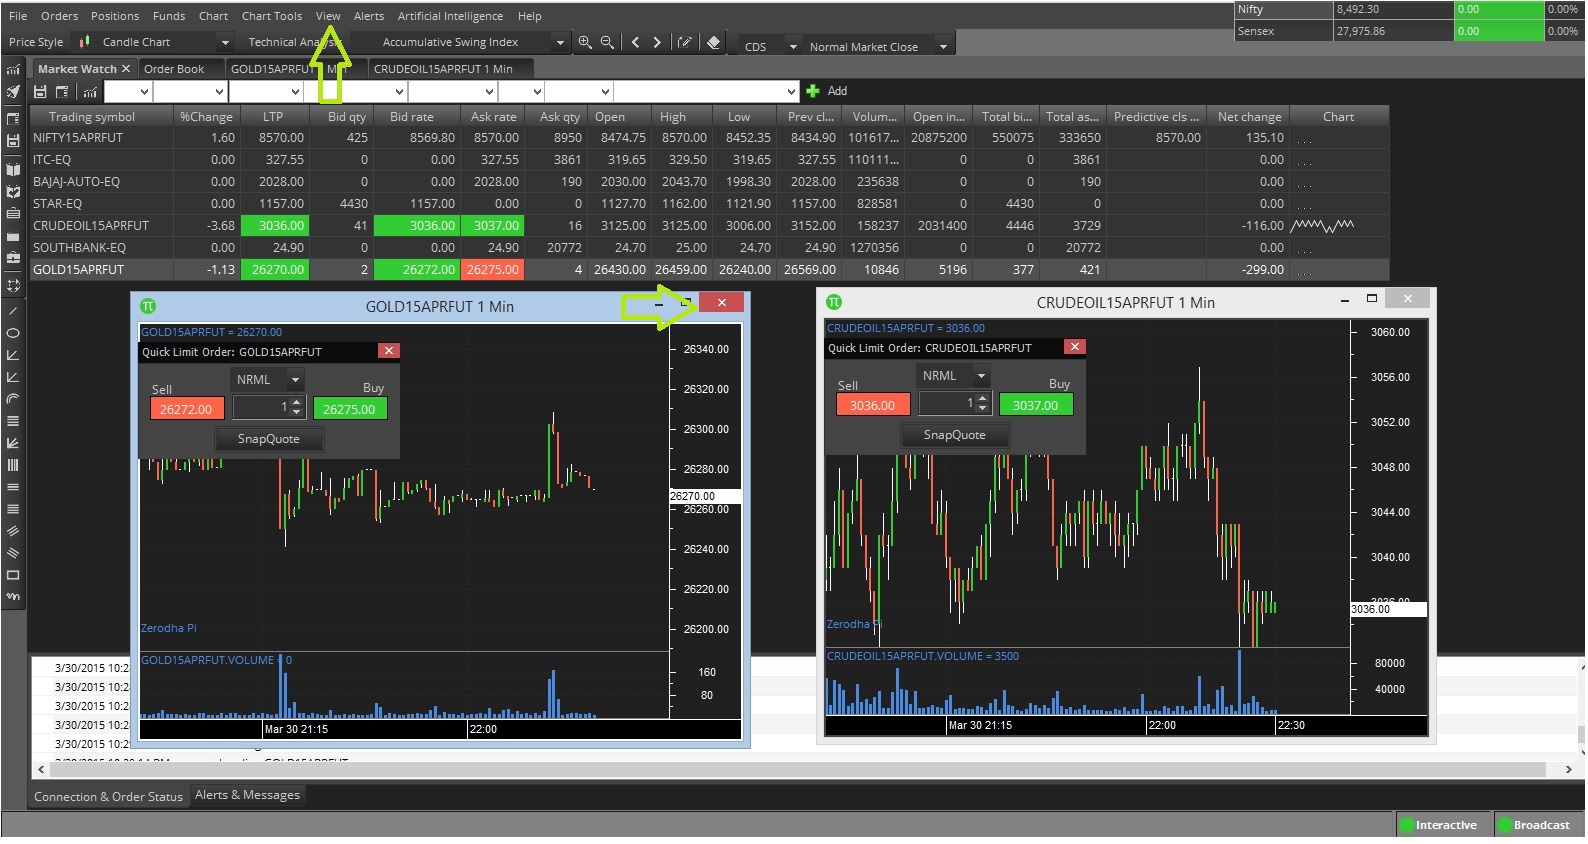Open the Normal Market Close dropdown
Screen dimensions: 1588x844
(943, 47)
